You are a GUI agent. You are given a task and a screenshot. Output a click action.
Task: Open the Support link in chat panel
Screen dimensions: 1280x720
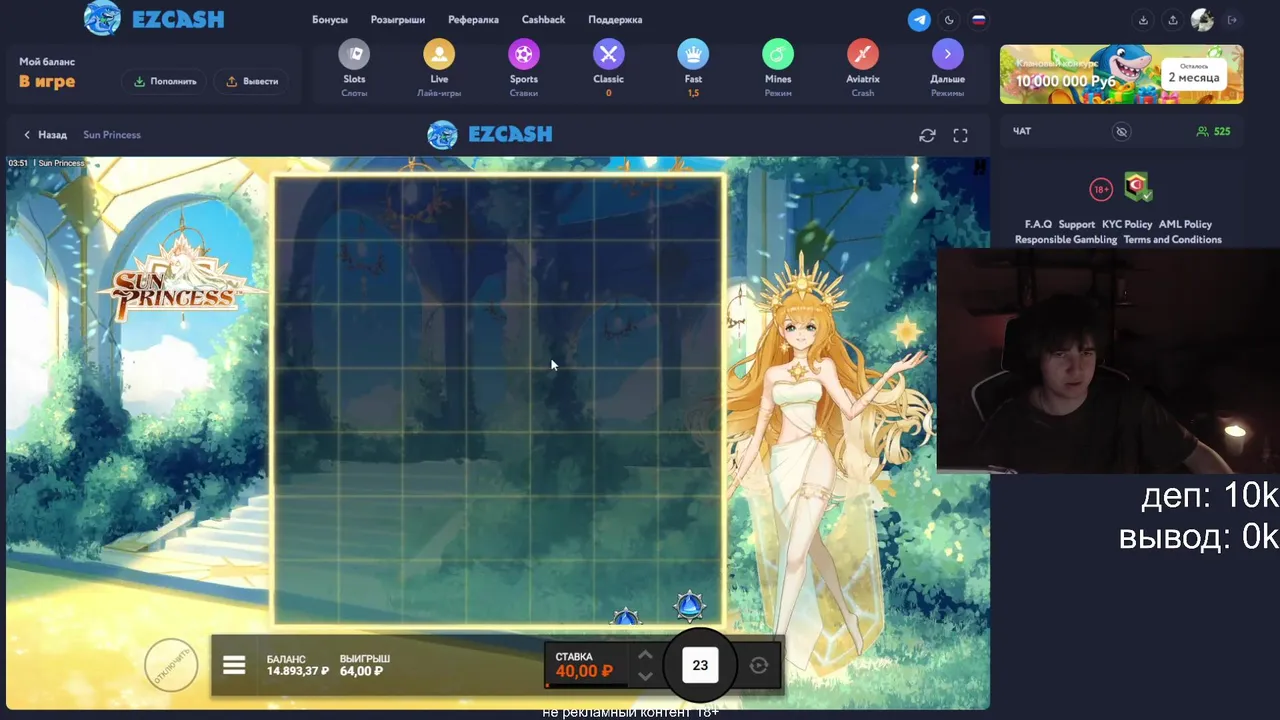click(1077, 225)
